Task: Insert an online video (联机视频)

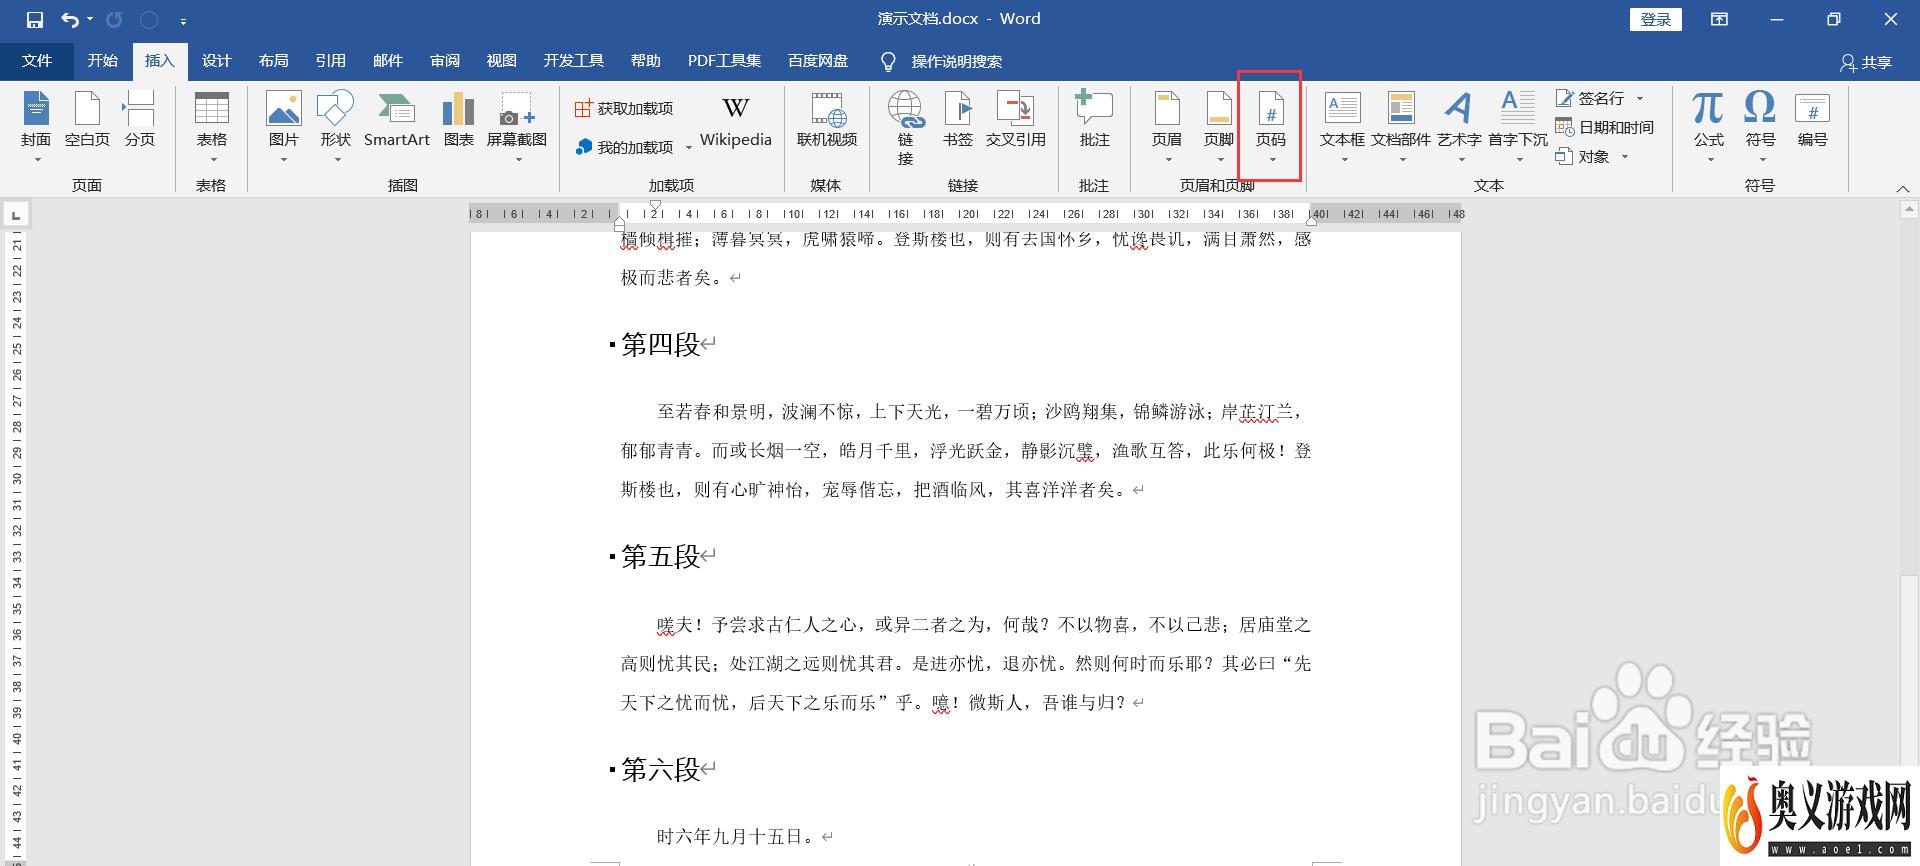Action: click(x=827, y=120)
